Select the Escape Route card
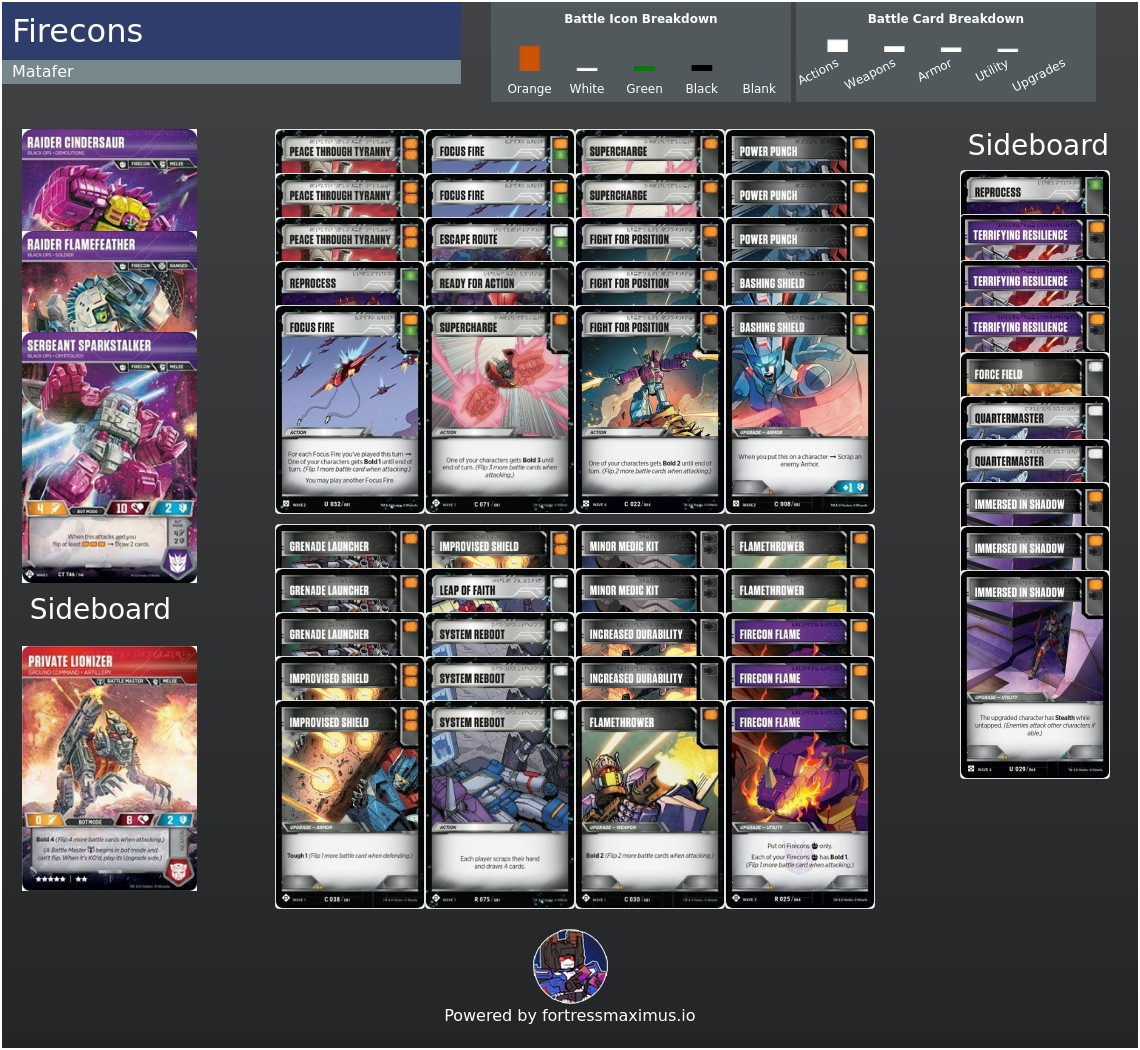 pyautogui.click(x=499, y=240)
